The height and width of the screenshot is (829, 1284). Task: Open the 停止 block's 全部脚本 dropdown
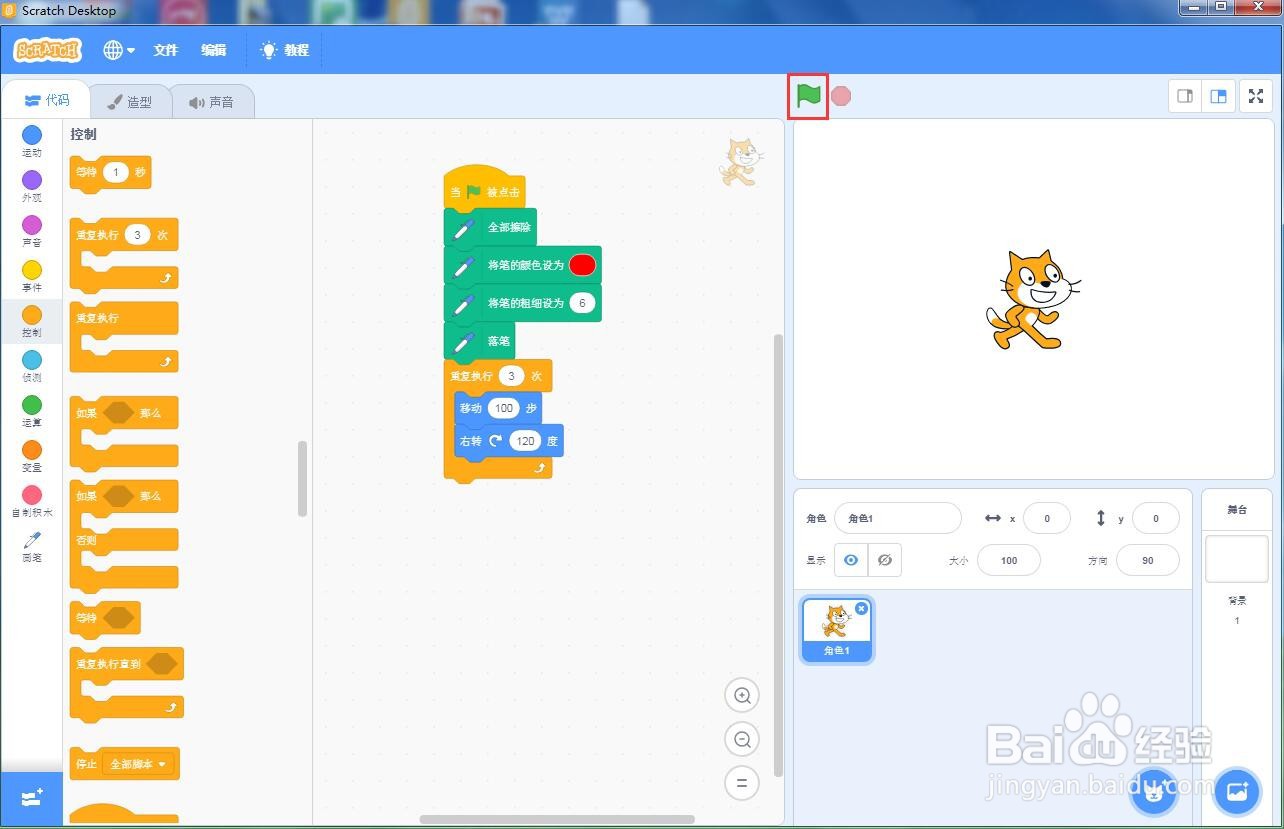pos(139,763)
